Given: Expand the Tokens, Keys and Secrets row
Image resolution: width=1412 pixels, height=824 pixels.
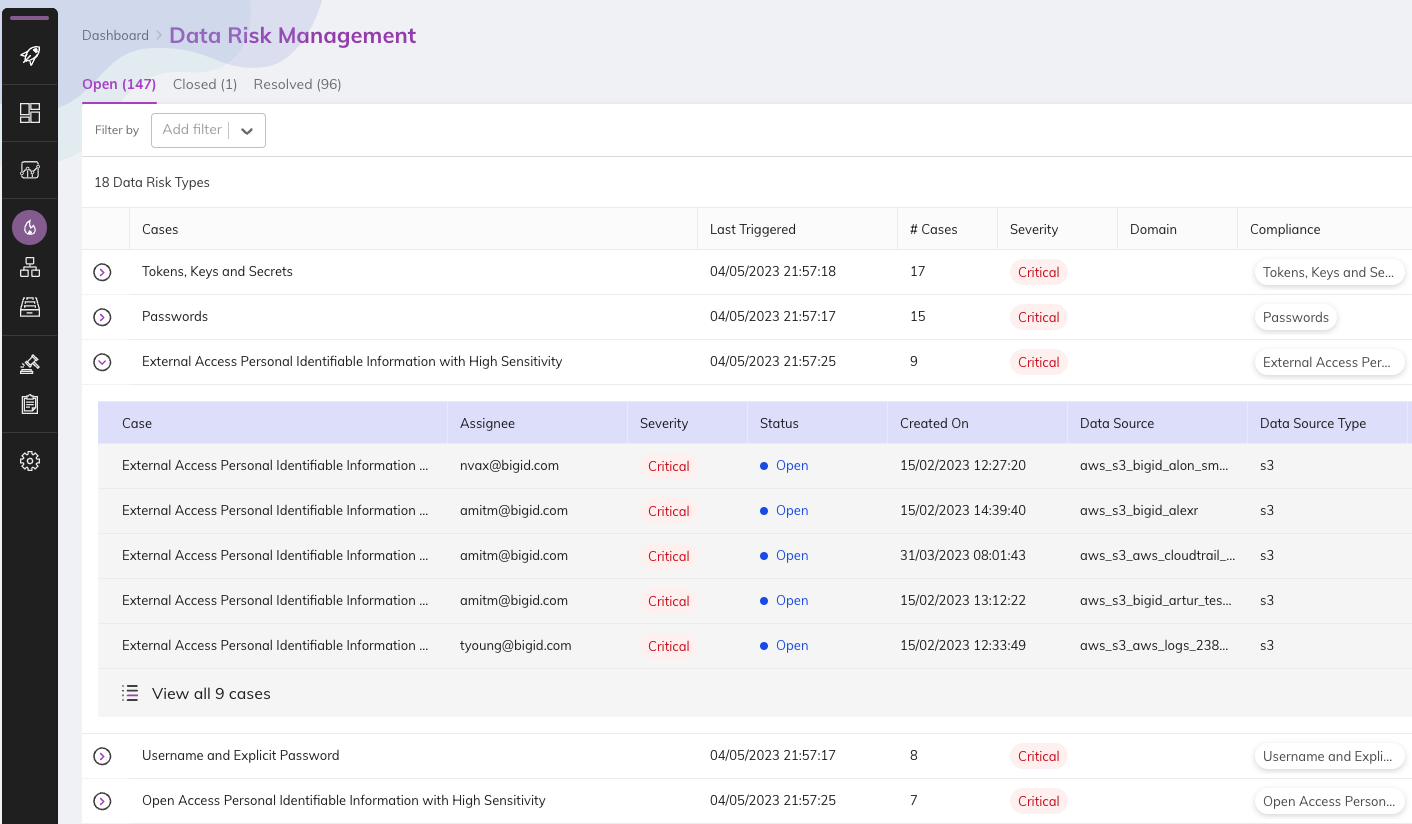Looking at the screenshot, I should pos(102,272).
